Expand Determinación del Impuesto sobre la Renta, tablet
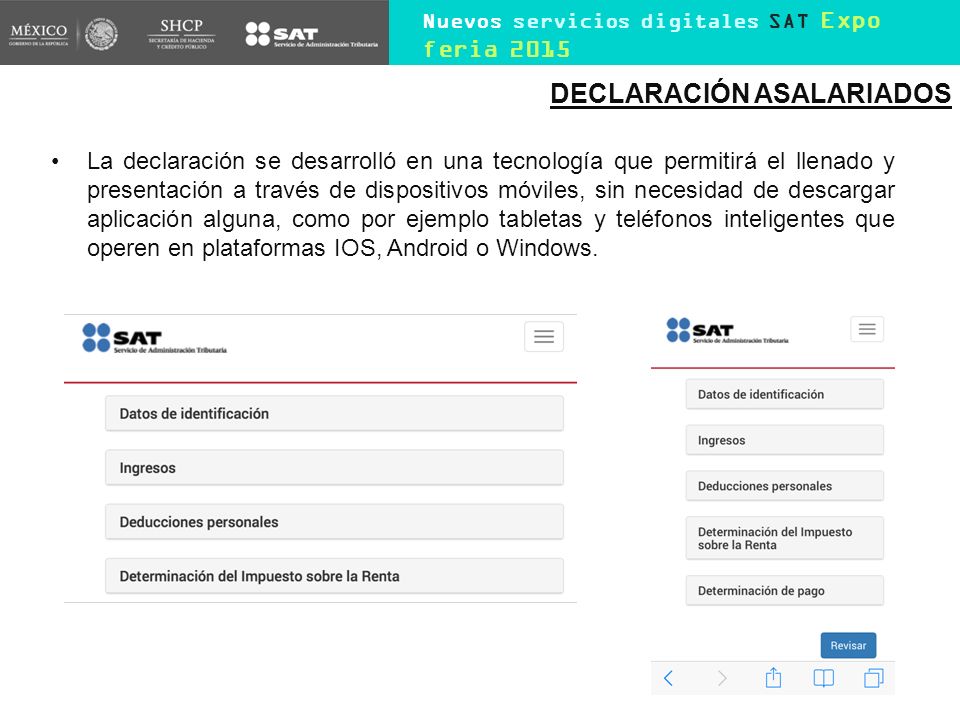The width and height of the screenshot is (960, 720). 334,576
